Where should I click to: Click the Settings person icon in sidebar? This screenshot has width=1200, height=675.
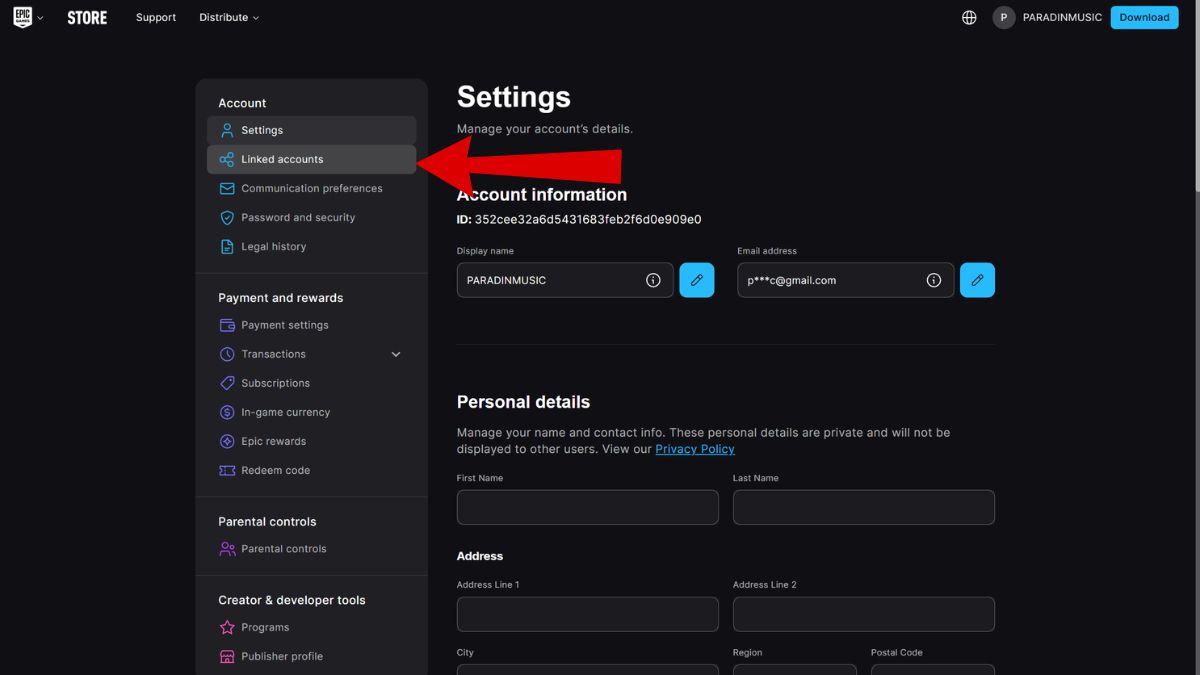[x=227, y=130]
